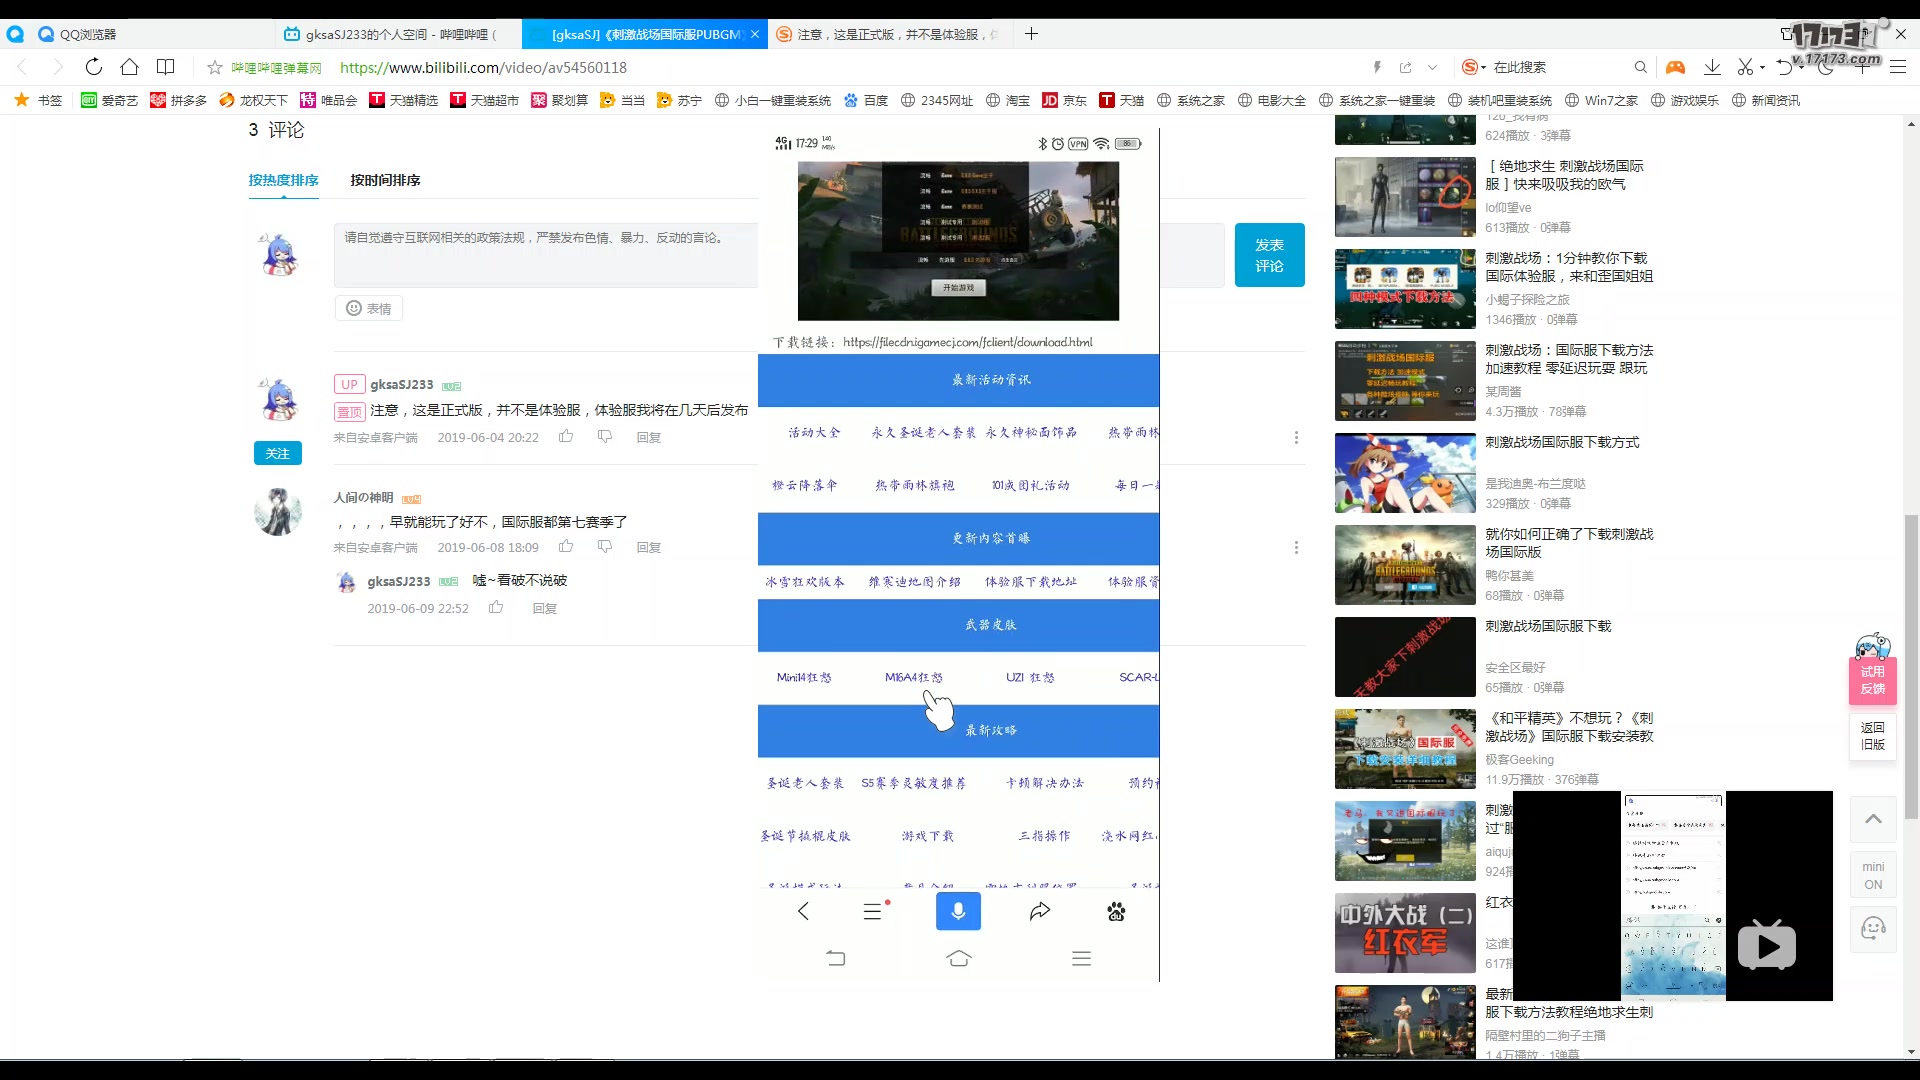Like gksaSJ233's pinned comment with the thumb icon
1920x1080 pixels.
pyautogui.click(x=566, y=436)
